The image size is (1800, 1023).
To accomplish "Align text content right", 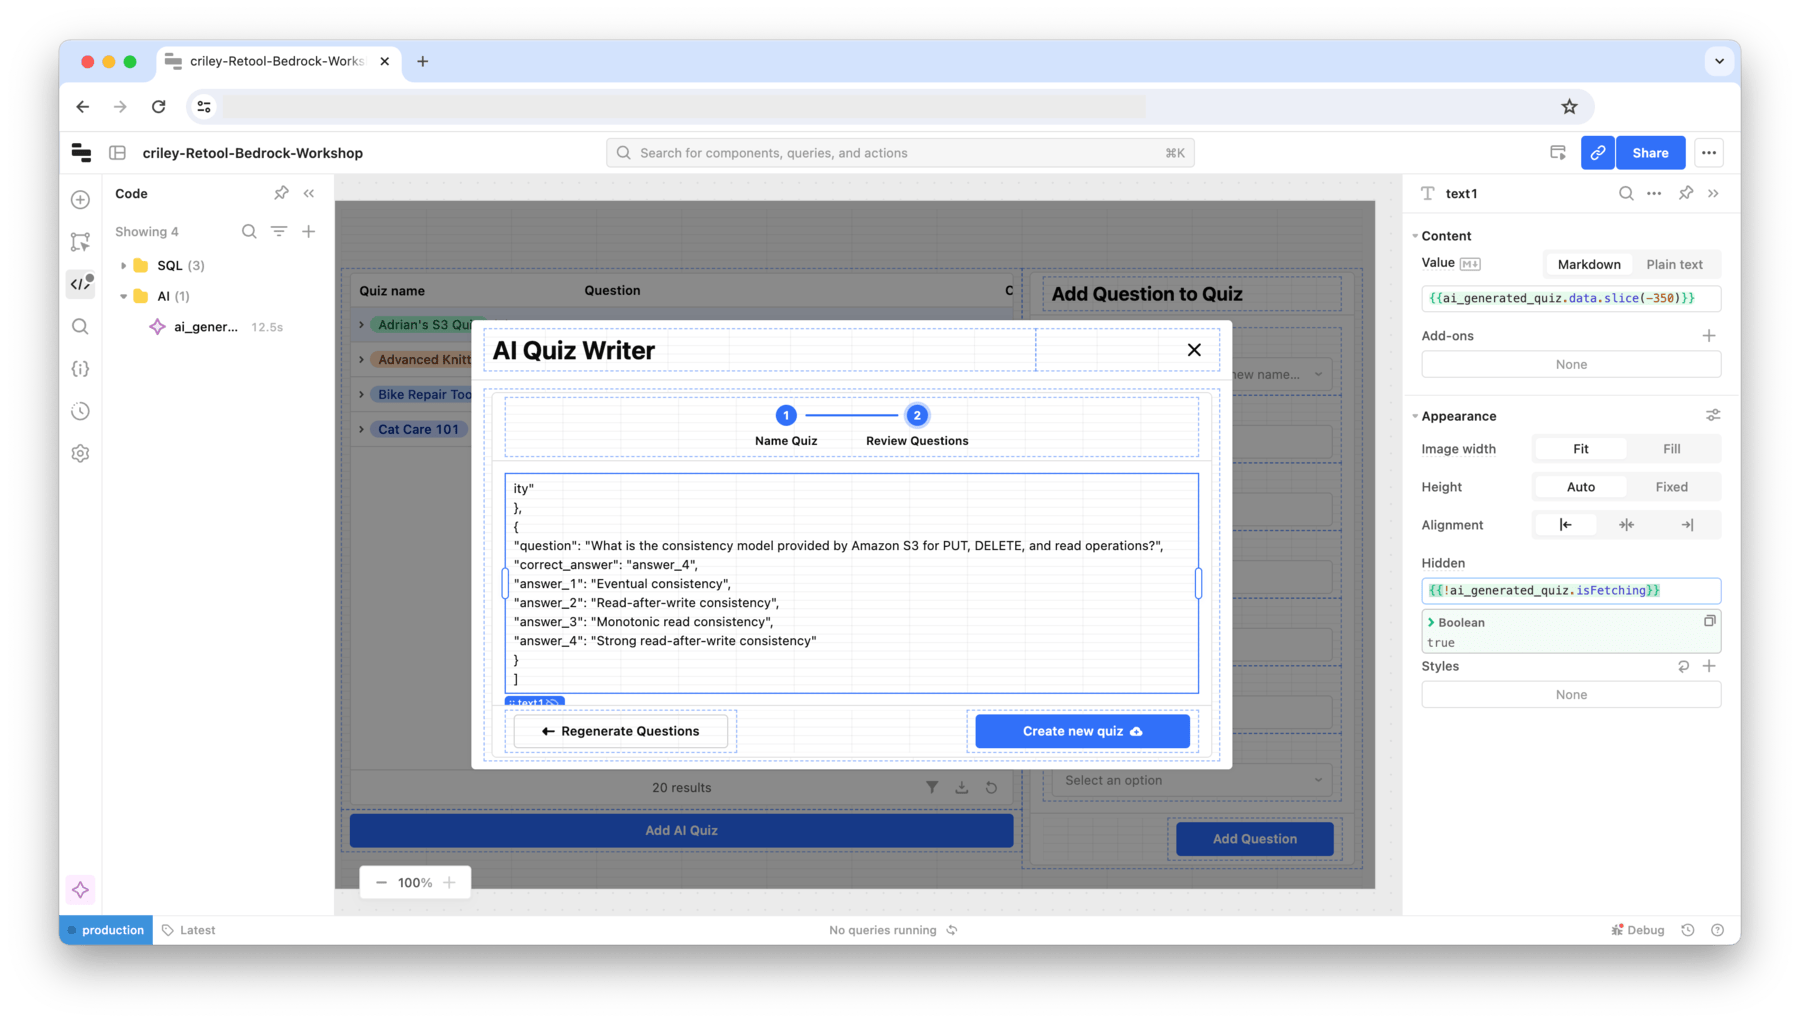I will (1687, 525).
